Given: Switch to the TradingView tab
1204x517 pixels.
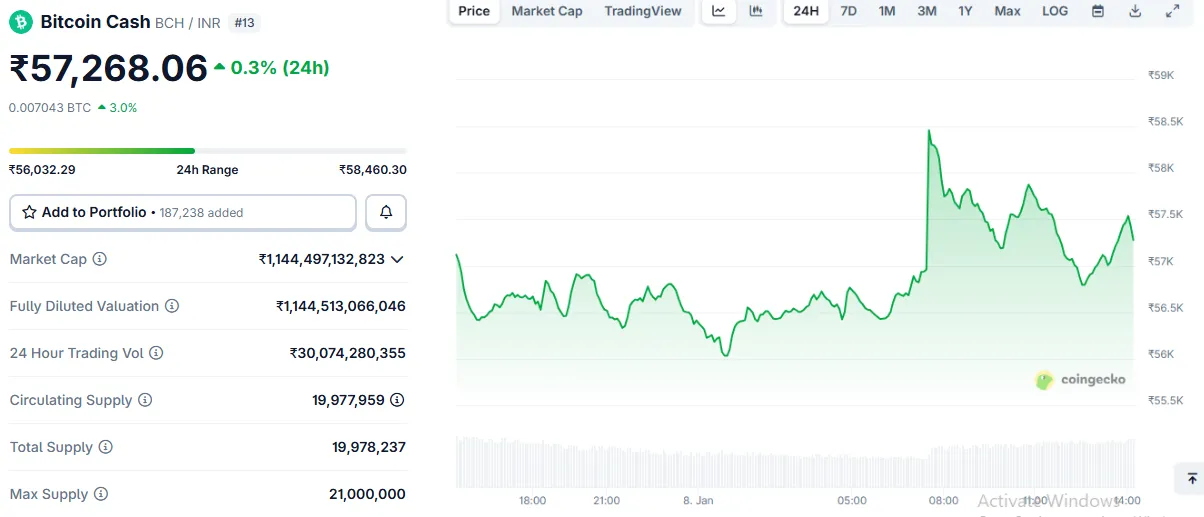Looking at the screenshot, I should point(643,11).
